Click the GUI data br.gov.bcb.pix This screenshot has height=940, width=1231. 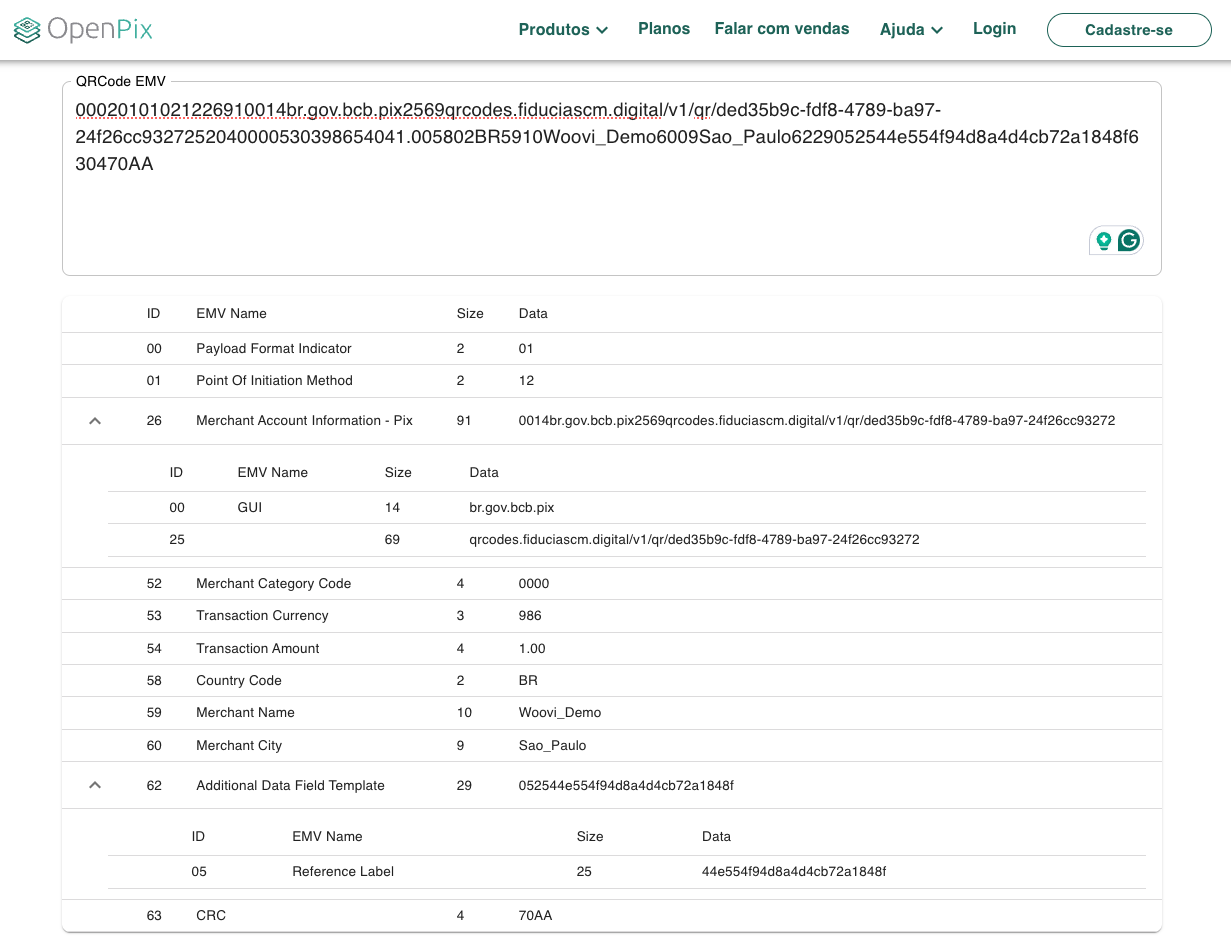(x=512, y=508)
